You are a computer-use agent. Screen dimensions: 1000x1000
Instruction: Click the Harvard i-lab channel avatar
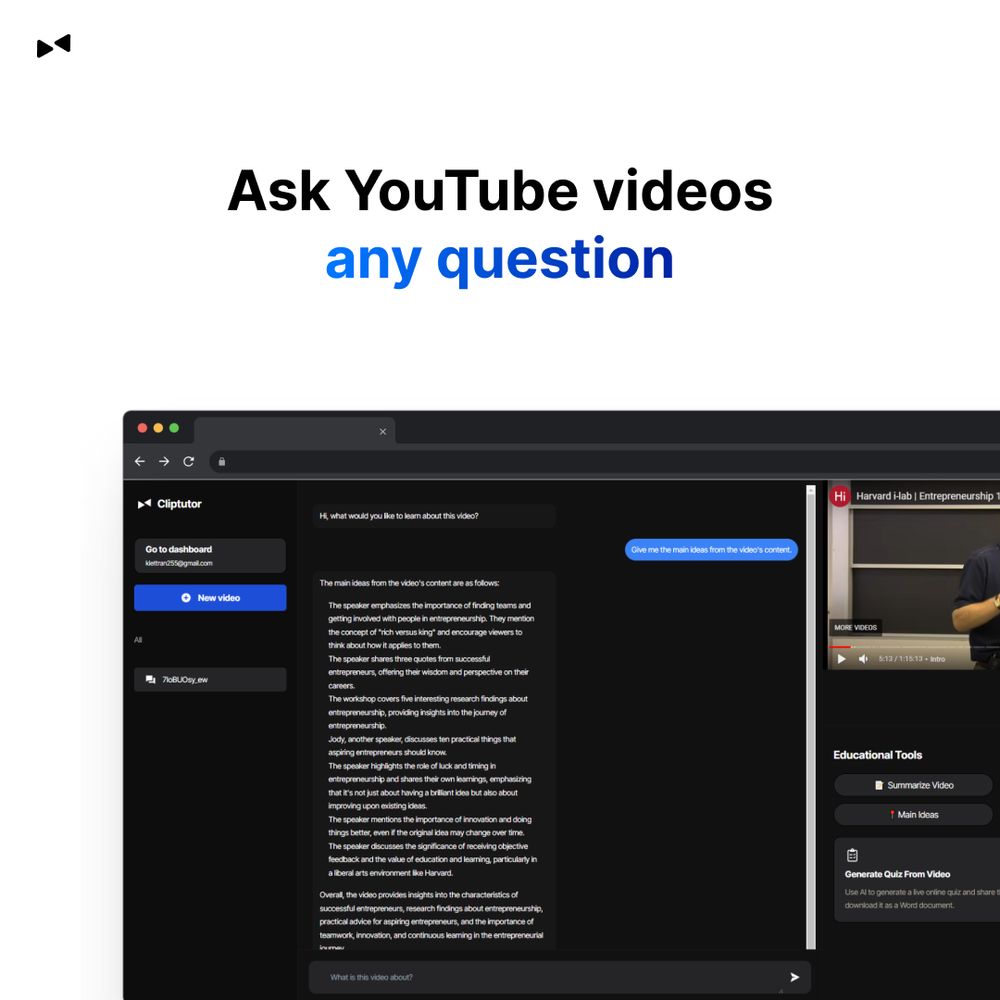click(840, 496)
